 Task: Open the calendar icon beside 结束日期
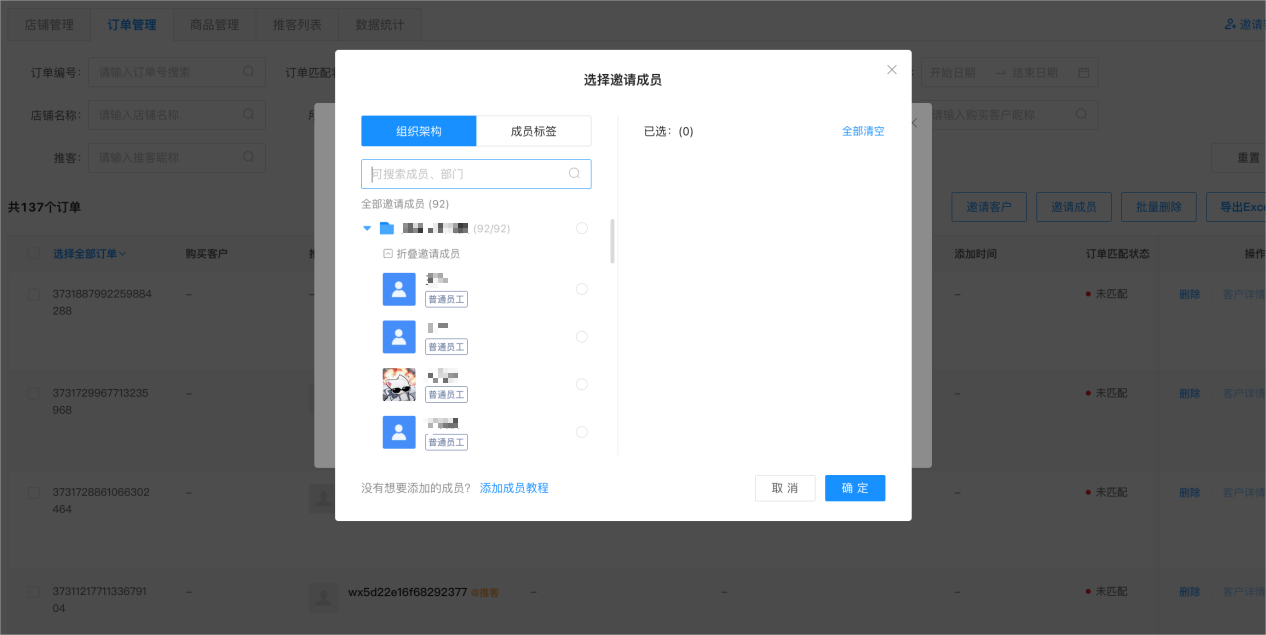point(1085,71)
